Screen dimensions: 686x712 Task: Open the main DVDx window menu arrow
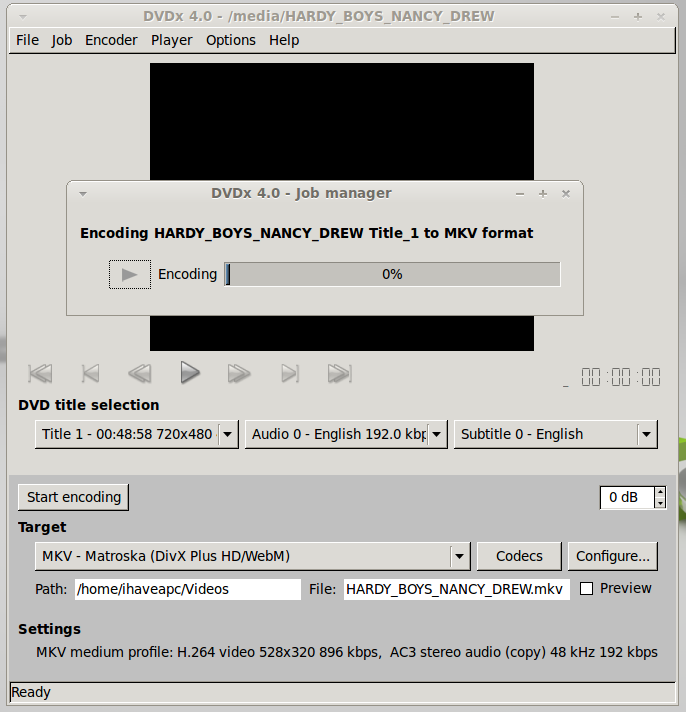click(x=23, y=17)
